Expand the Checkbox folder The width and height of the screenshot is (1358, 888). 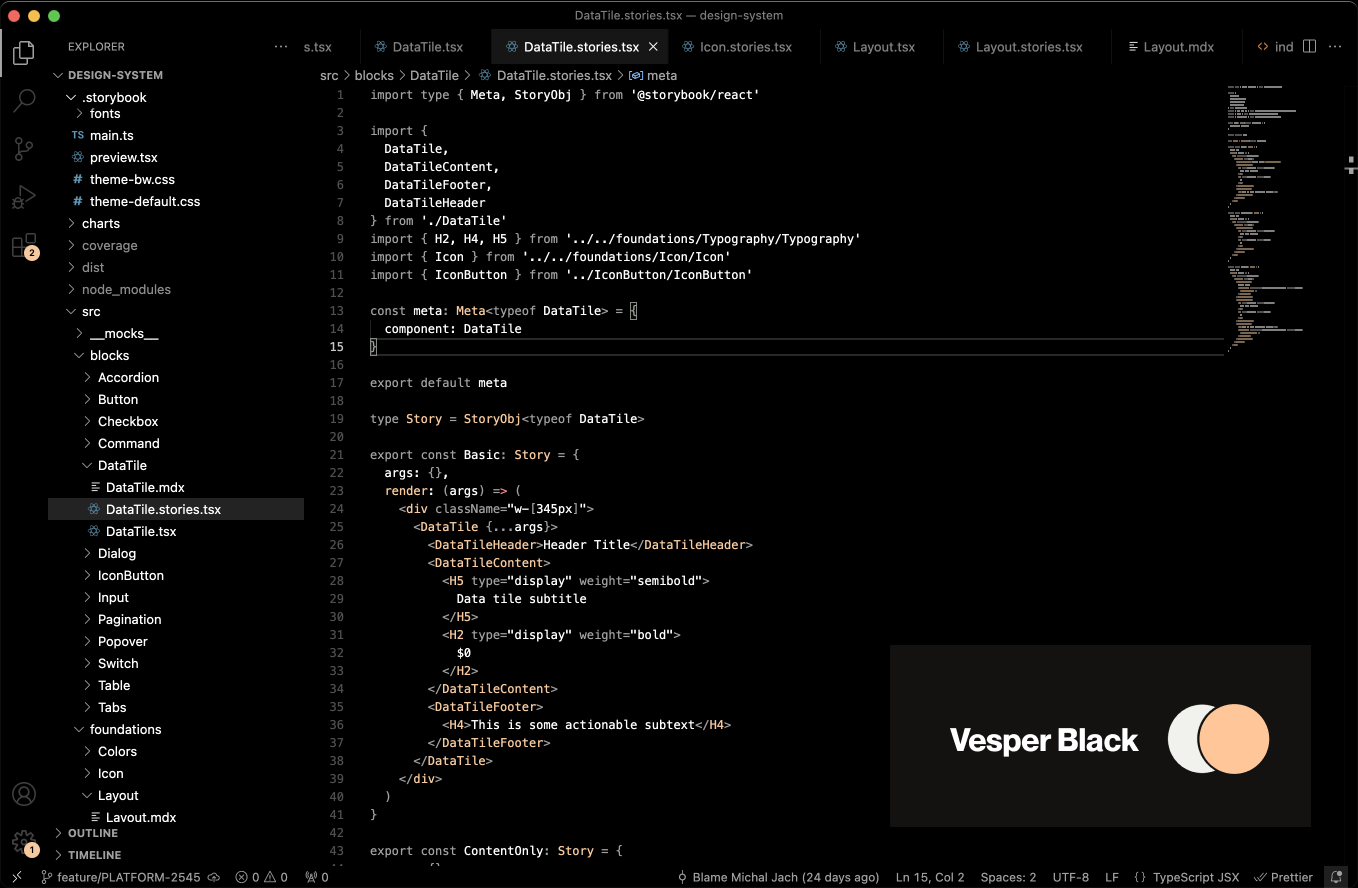pyautogui.click(x=176, y=421)
